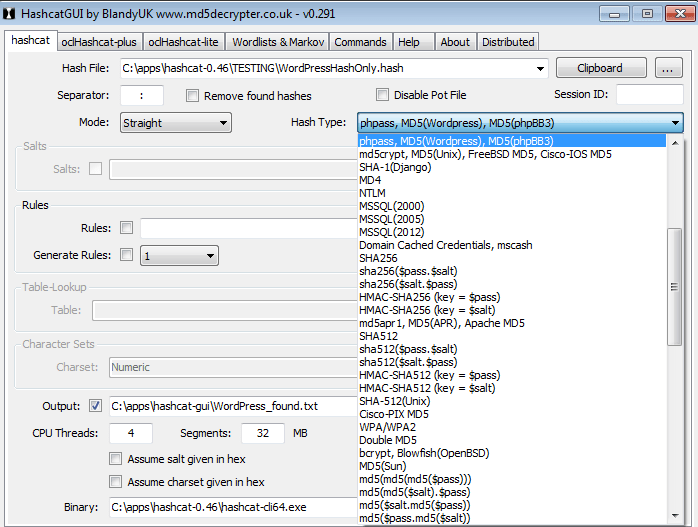Select Domain Cached Credentials, mscash
The height and width of the screenshot is (527, 698).
pyautogui.click(x=512, y=245)
